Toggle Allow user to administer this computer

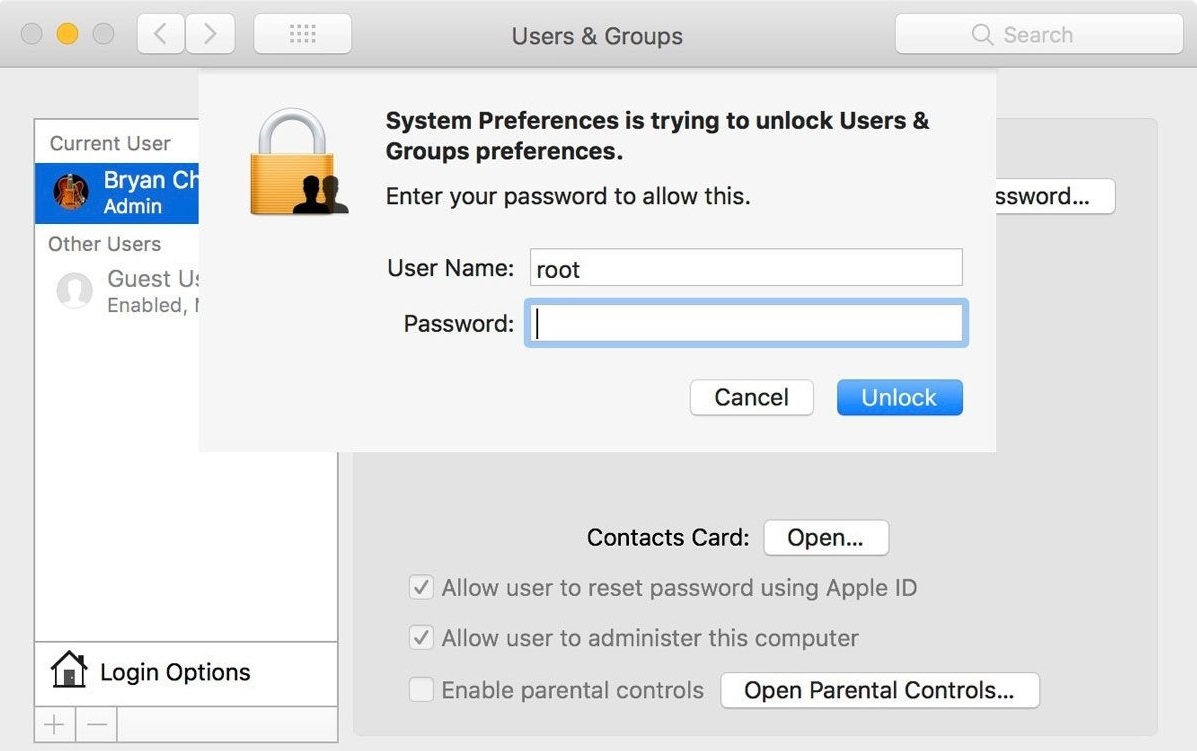pyautogui.click(x=421, y=637)
